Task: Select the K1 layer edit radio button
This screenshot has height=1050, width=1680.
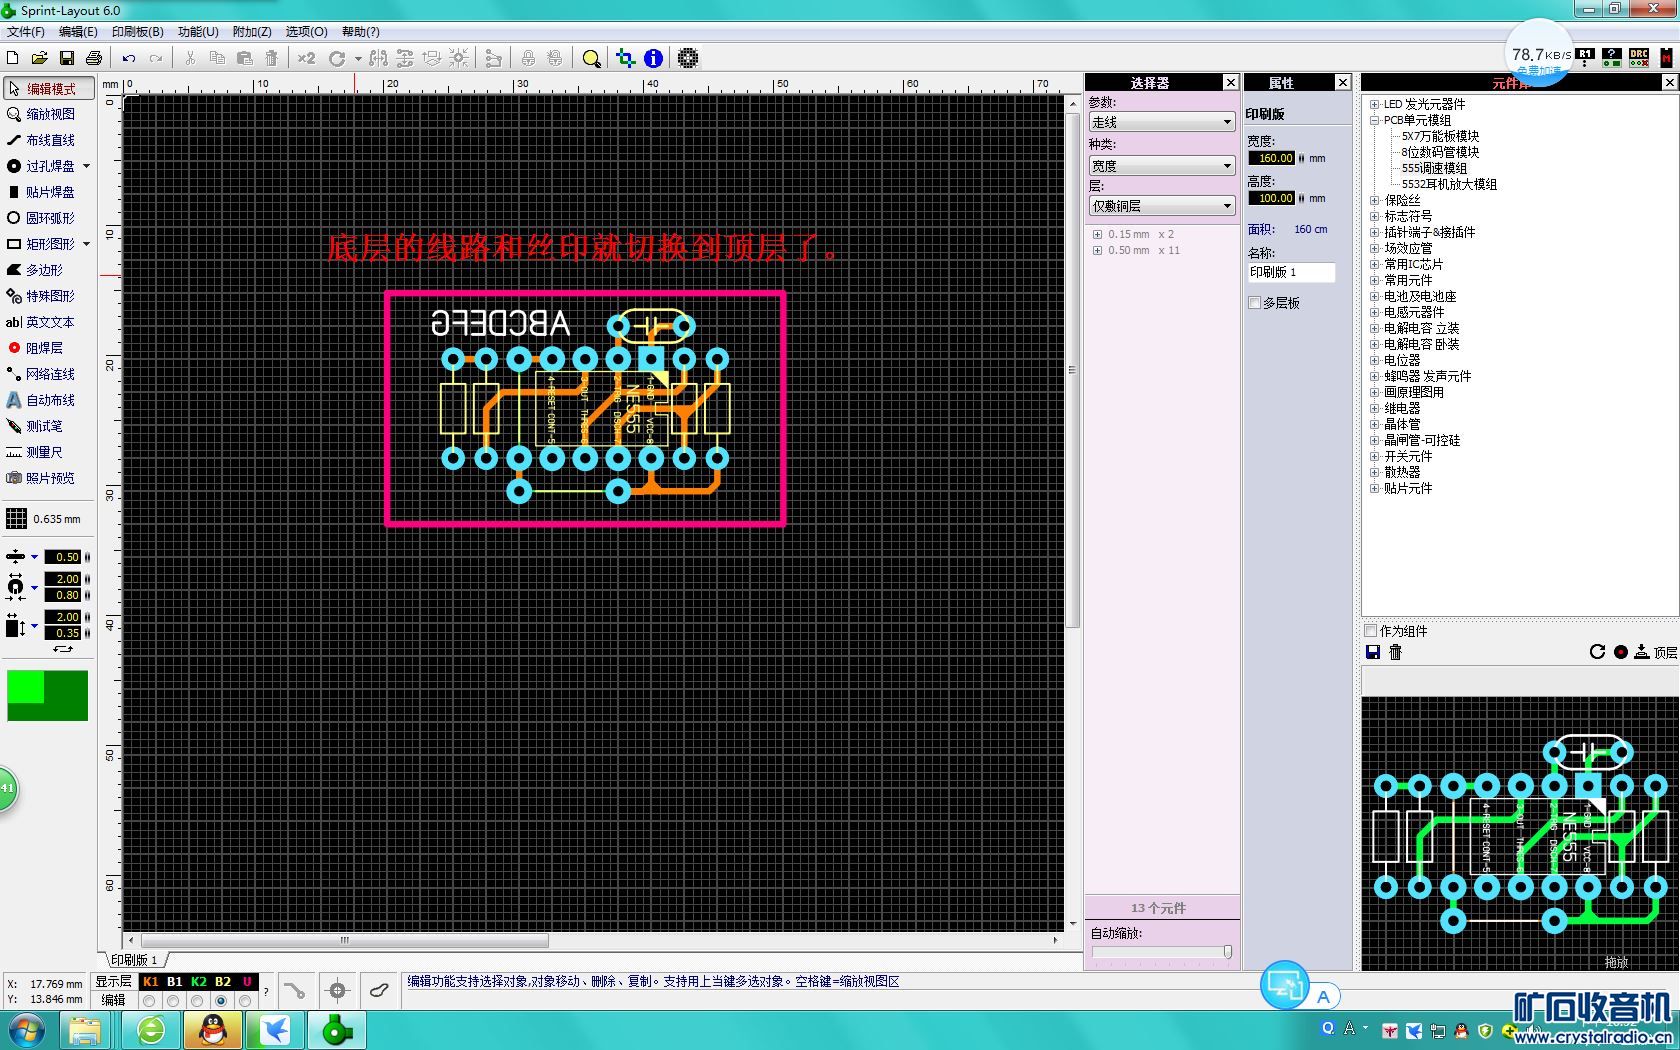Action: 150,1000
